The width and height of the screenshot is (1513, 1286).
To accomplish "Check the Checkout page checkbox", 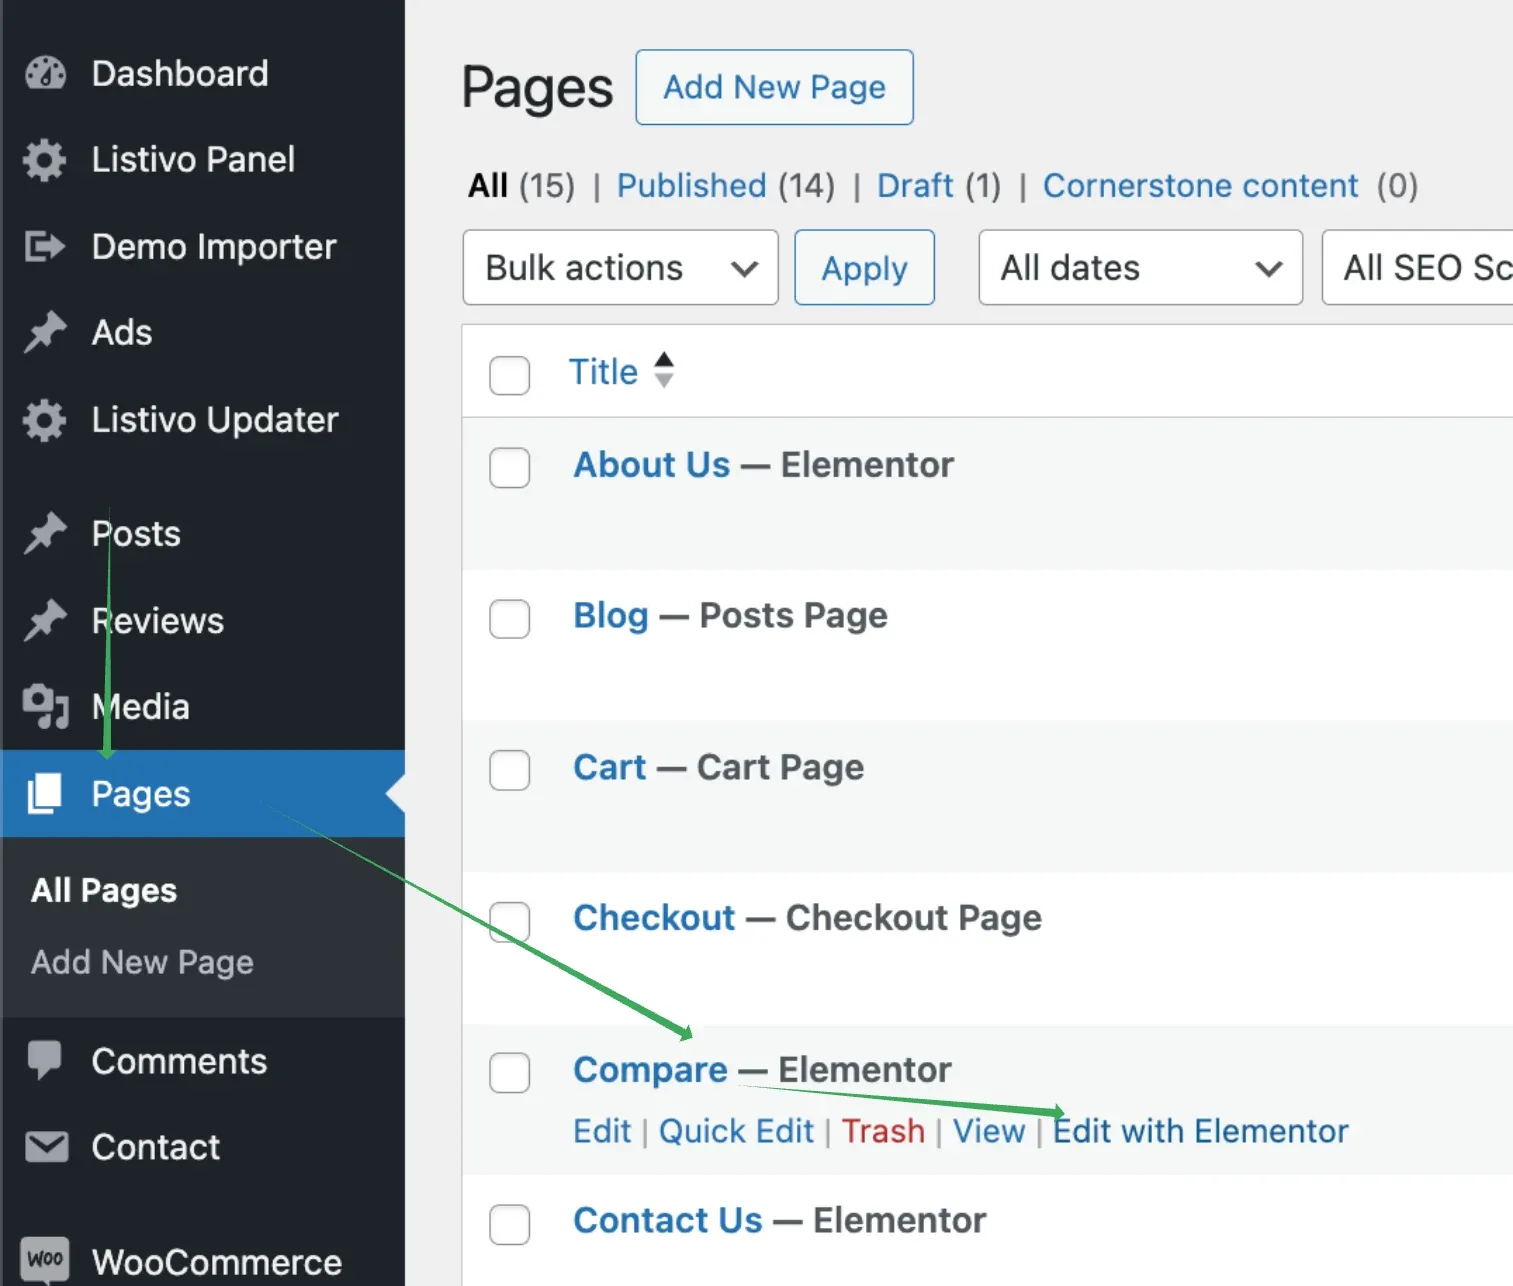I will click(509, 921).
